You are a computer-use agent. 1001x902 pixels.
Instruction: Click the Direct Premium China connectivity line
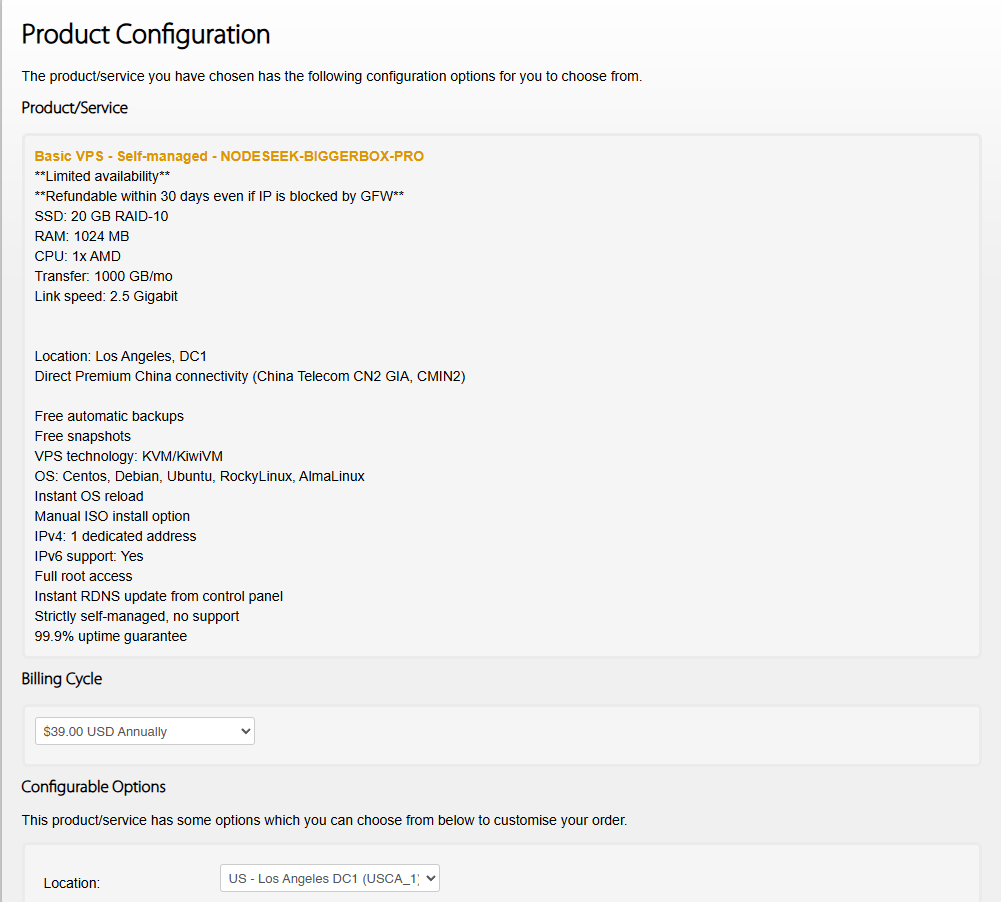[x=250, y=376]
